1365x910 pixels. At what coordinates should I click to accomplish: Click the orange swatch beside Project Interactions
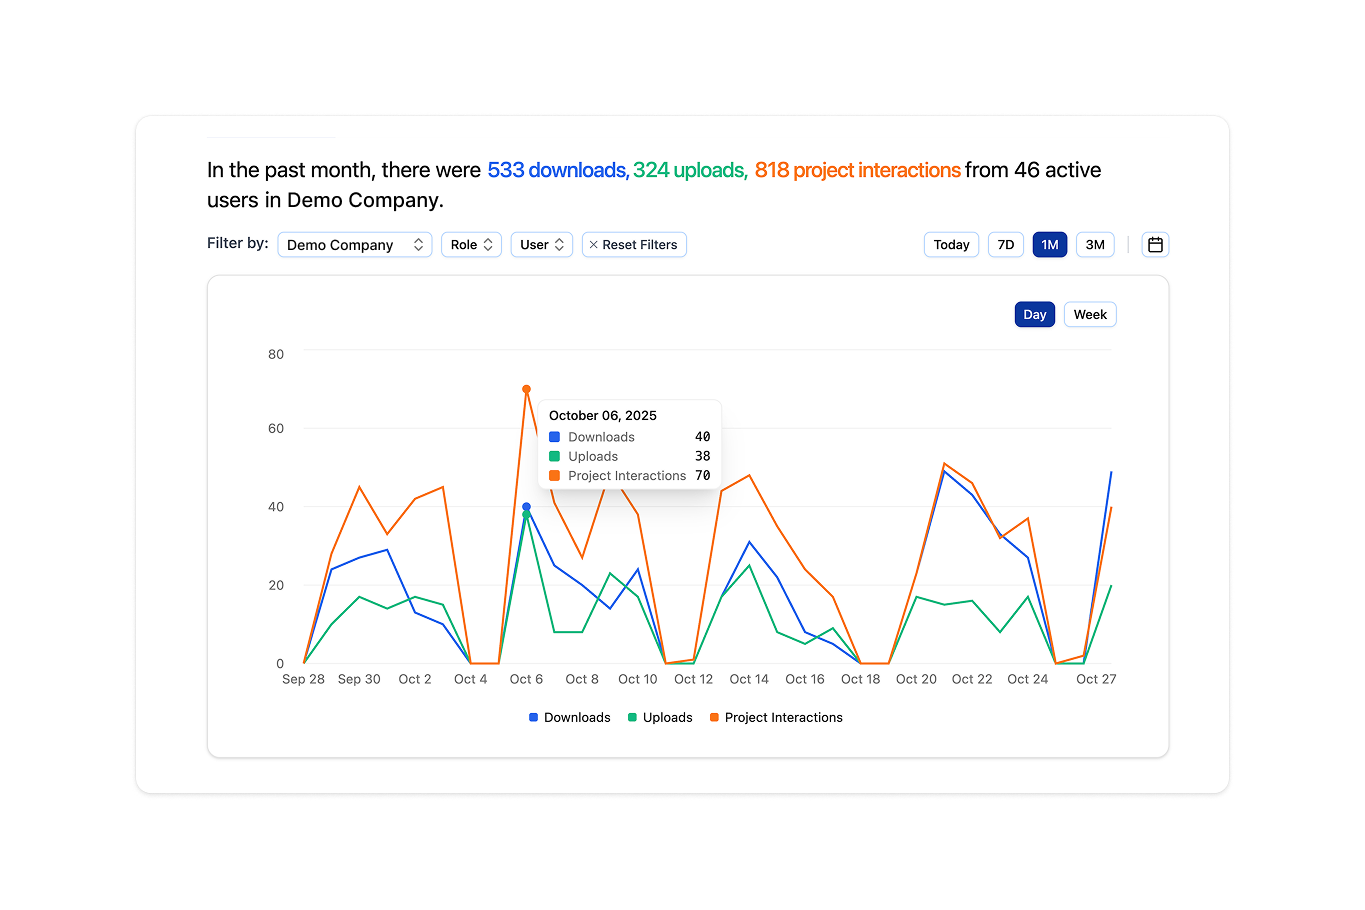coord(553,475)
